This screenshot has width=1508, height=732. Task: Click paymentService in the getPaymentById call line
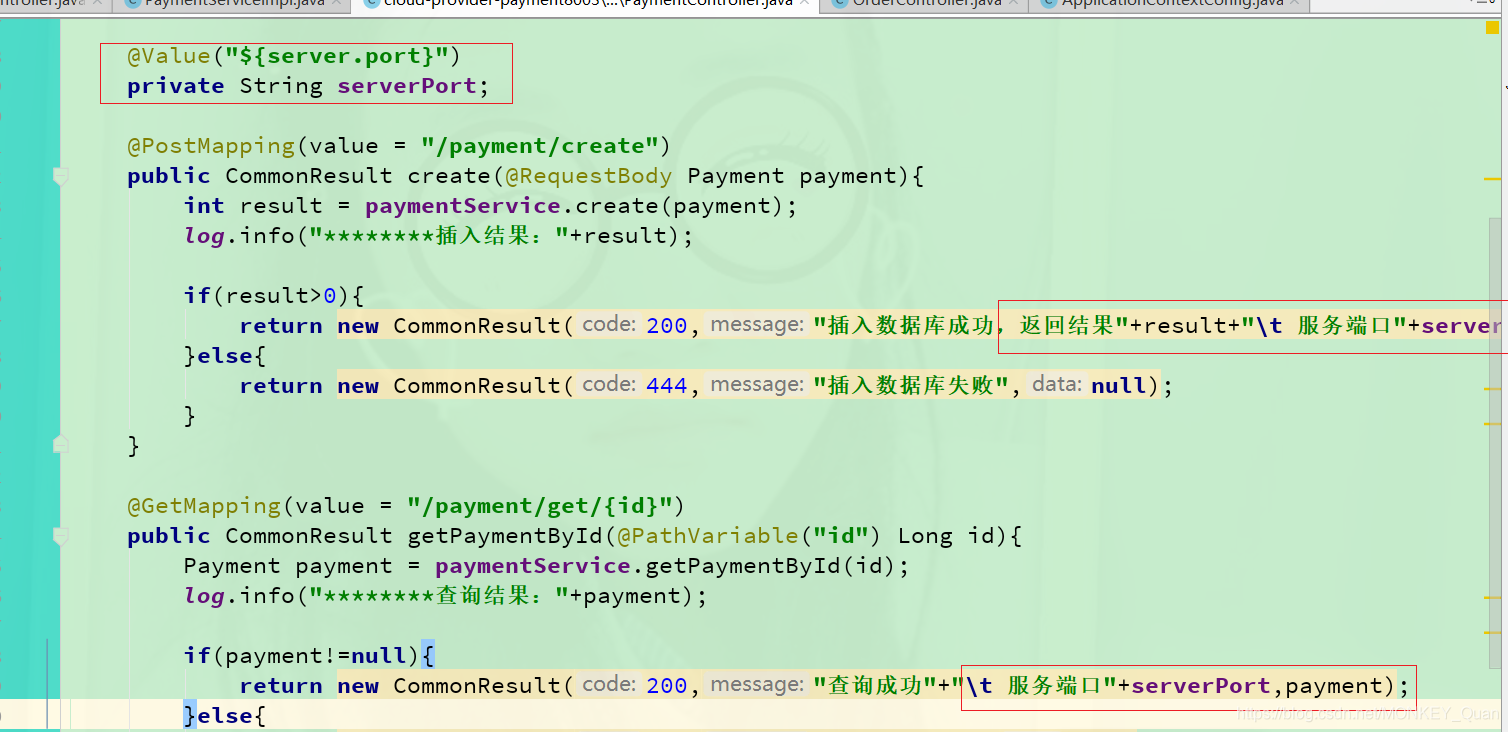point(532,566)
